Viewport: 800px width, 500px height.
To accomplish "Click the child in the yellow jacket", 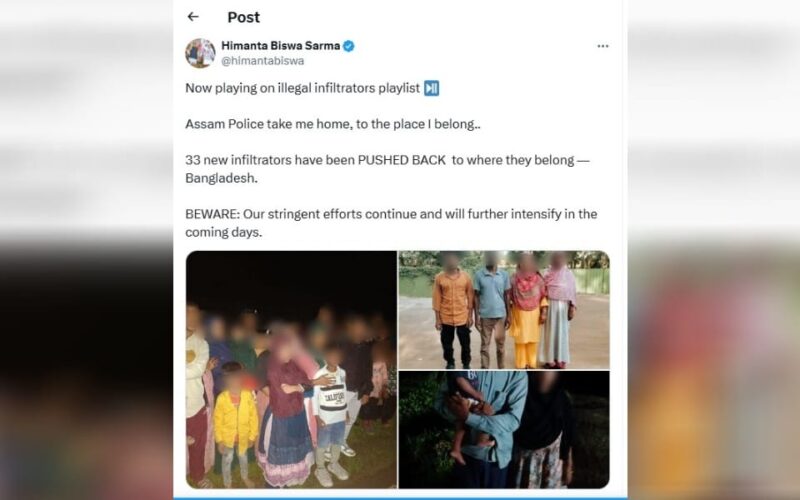I will [236, 420].
